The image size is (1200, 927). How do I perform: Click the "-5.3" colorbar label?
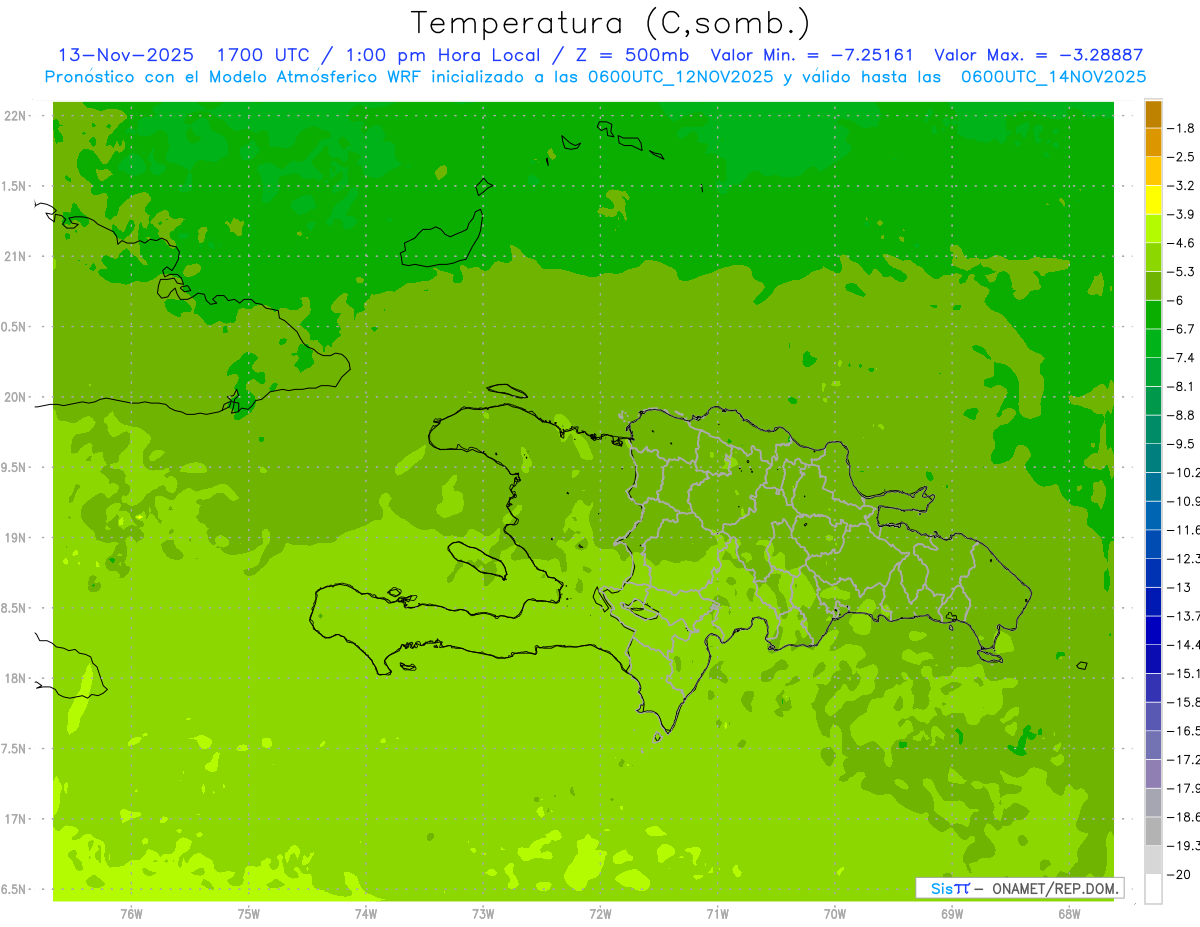coord(1180,272)
